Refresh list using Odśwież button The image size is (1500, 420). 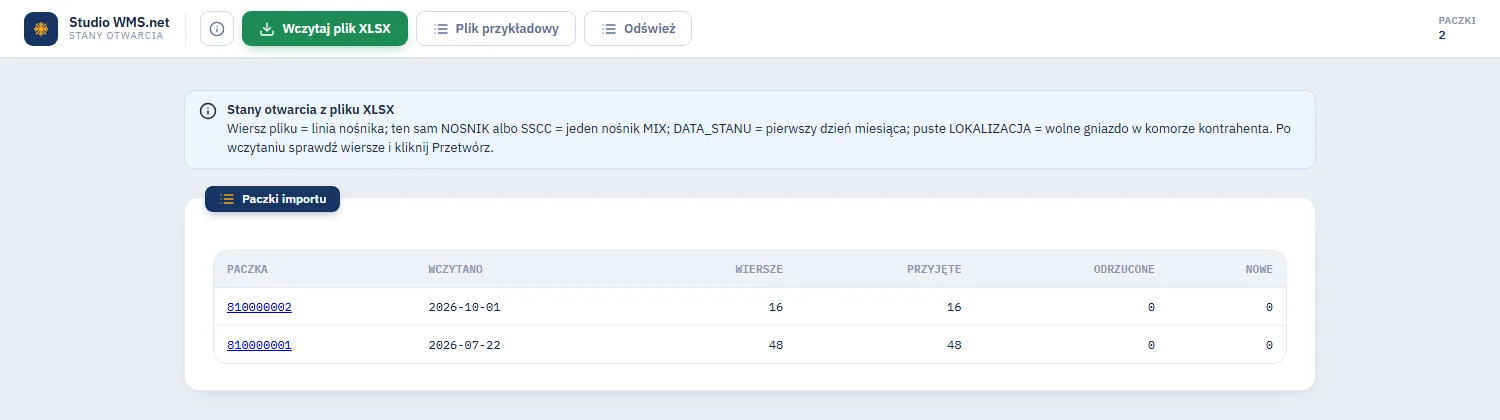point(638,29)
